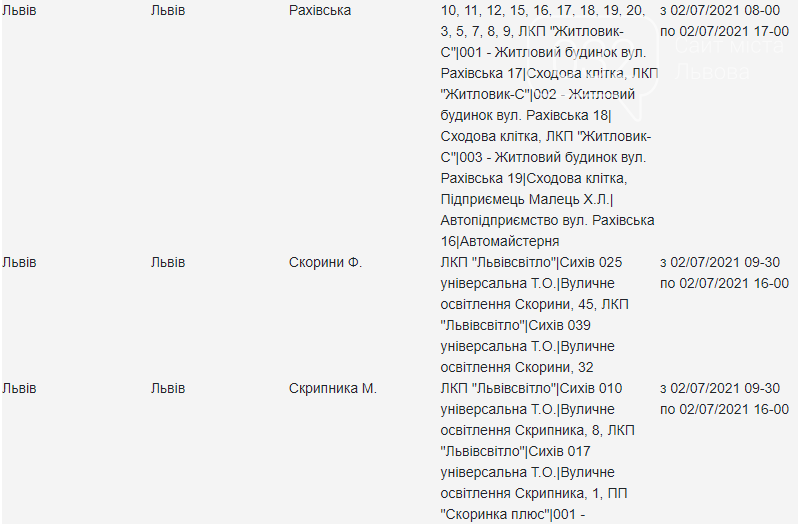Screen dimensions: 798x524
Task: Click the second column 'Львів' in Рахівська row
Action: tap(168, 11)
